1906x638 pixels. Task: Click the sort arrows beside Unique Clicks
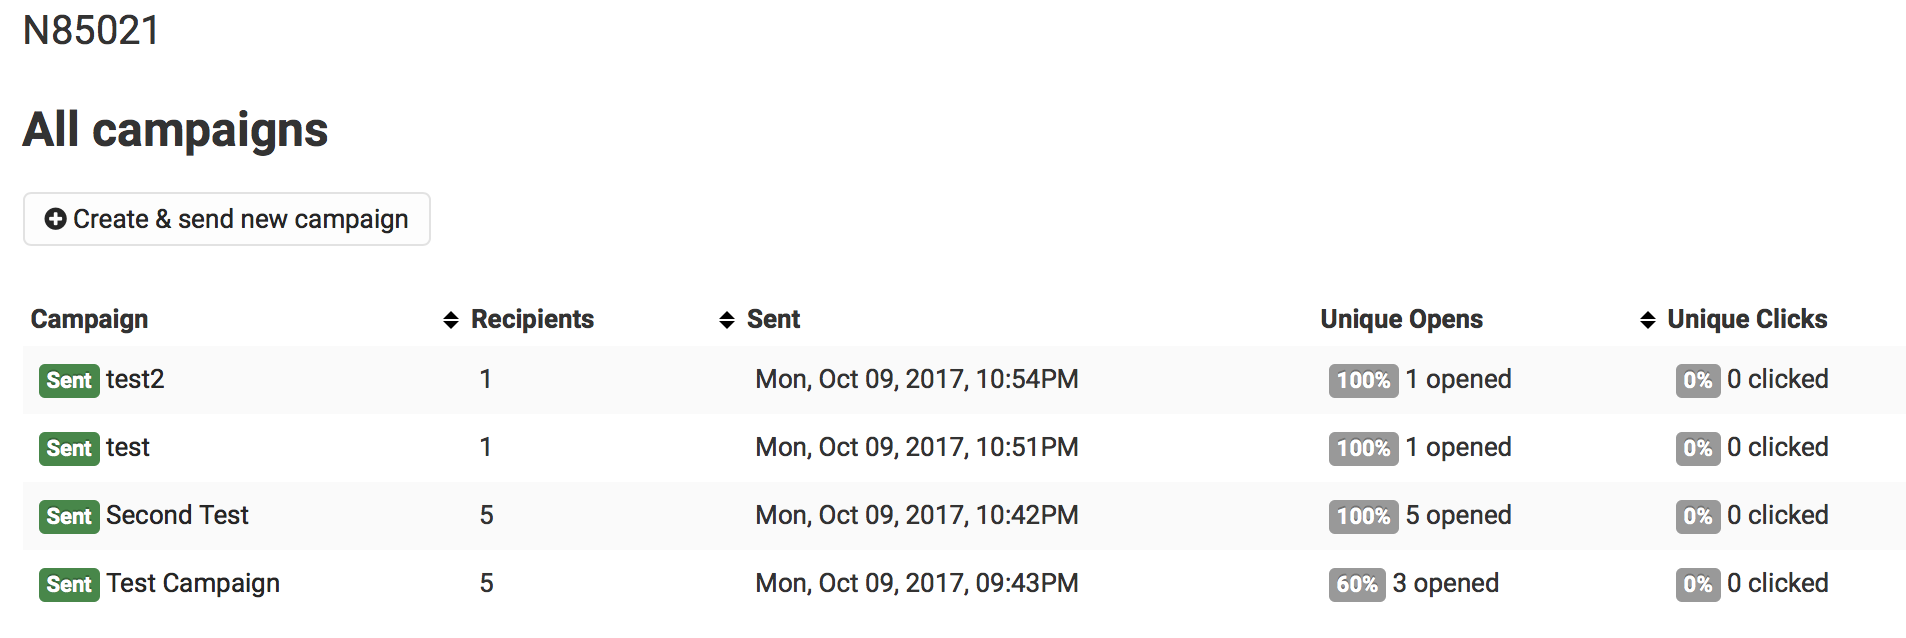pos(1648,320)
